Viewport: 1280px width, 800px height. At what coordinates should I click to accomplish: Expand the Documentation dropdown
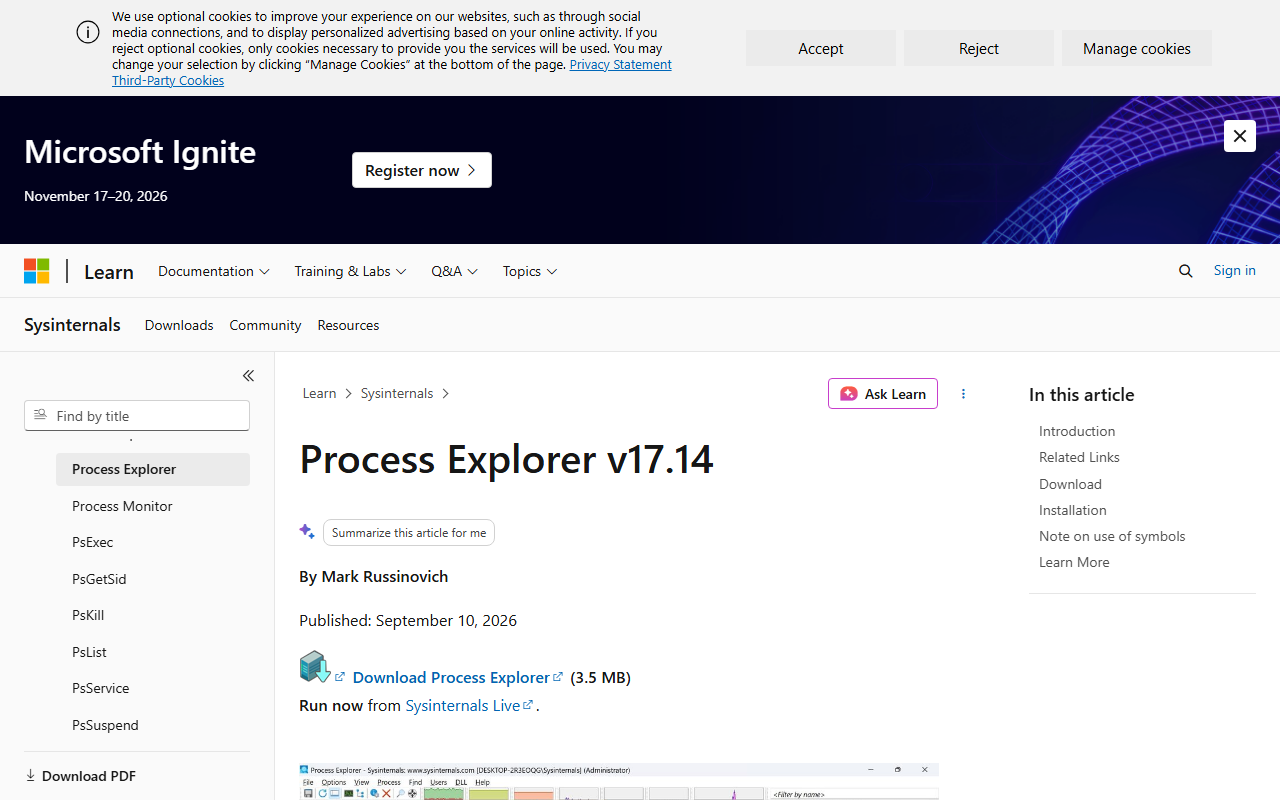click(214, 271)
